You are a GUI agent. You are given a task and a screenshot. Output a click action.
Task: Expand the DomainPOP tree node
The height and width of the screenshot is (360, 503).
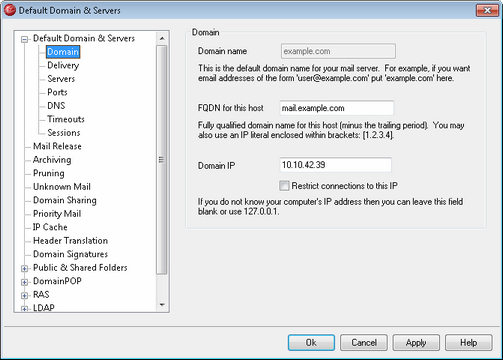pos(24,282)
